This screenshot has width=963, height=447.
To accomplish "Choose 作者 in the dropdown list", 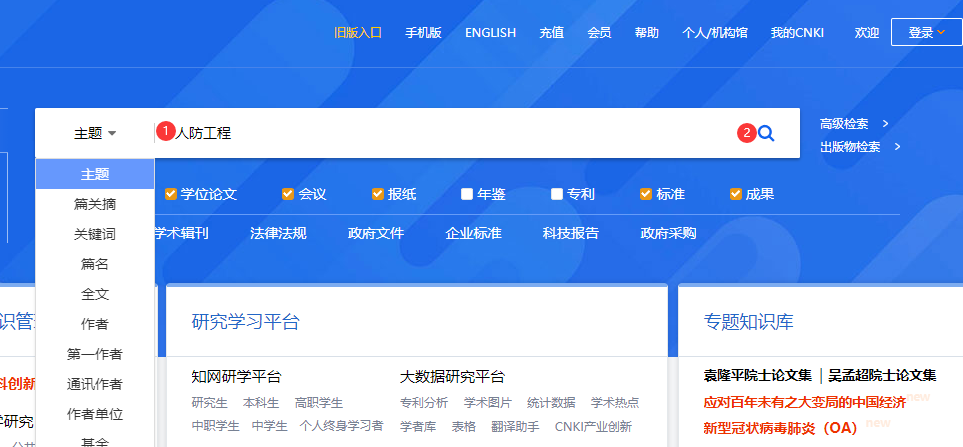I will click(x=95, y=324).
